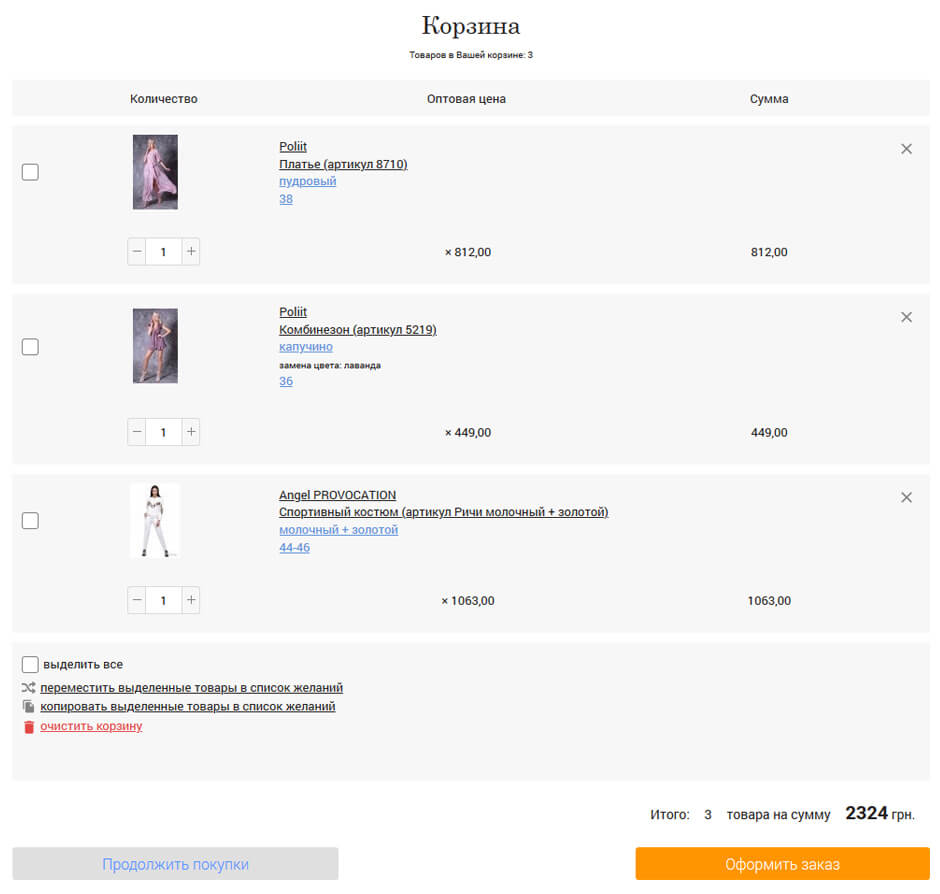
Task: Click the red trash icon to clear cart
Action: point(29,727)
